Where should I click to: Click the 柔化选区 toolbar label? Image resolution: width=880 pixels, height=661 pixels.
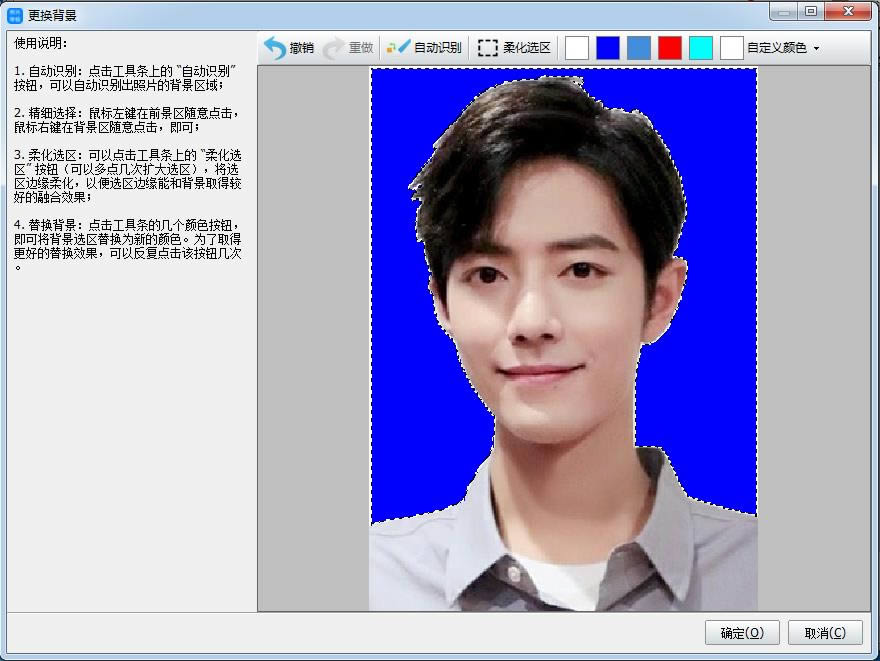click(526, 48)
